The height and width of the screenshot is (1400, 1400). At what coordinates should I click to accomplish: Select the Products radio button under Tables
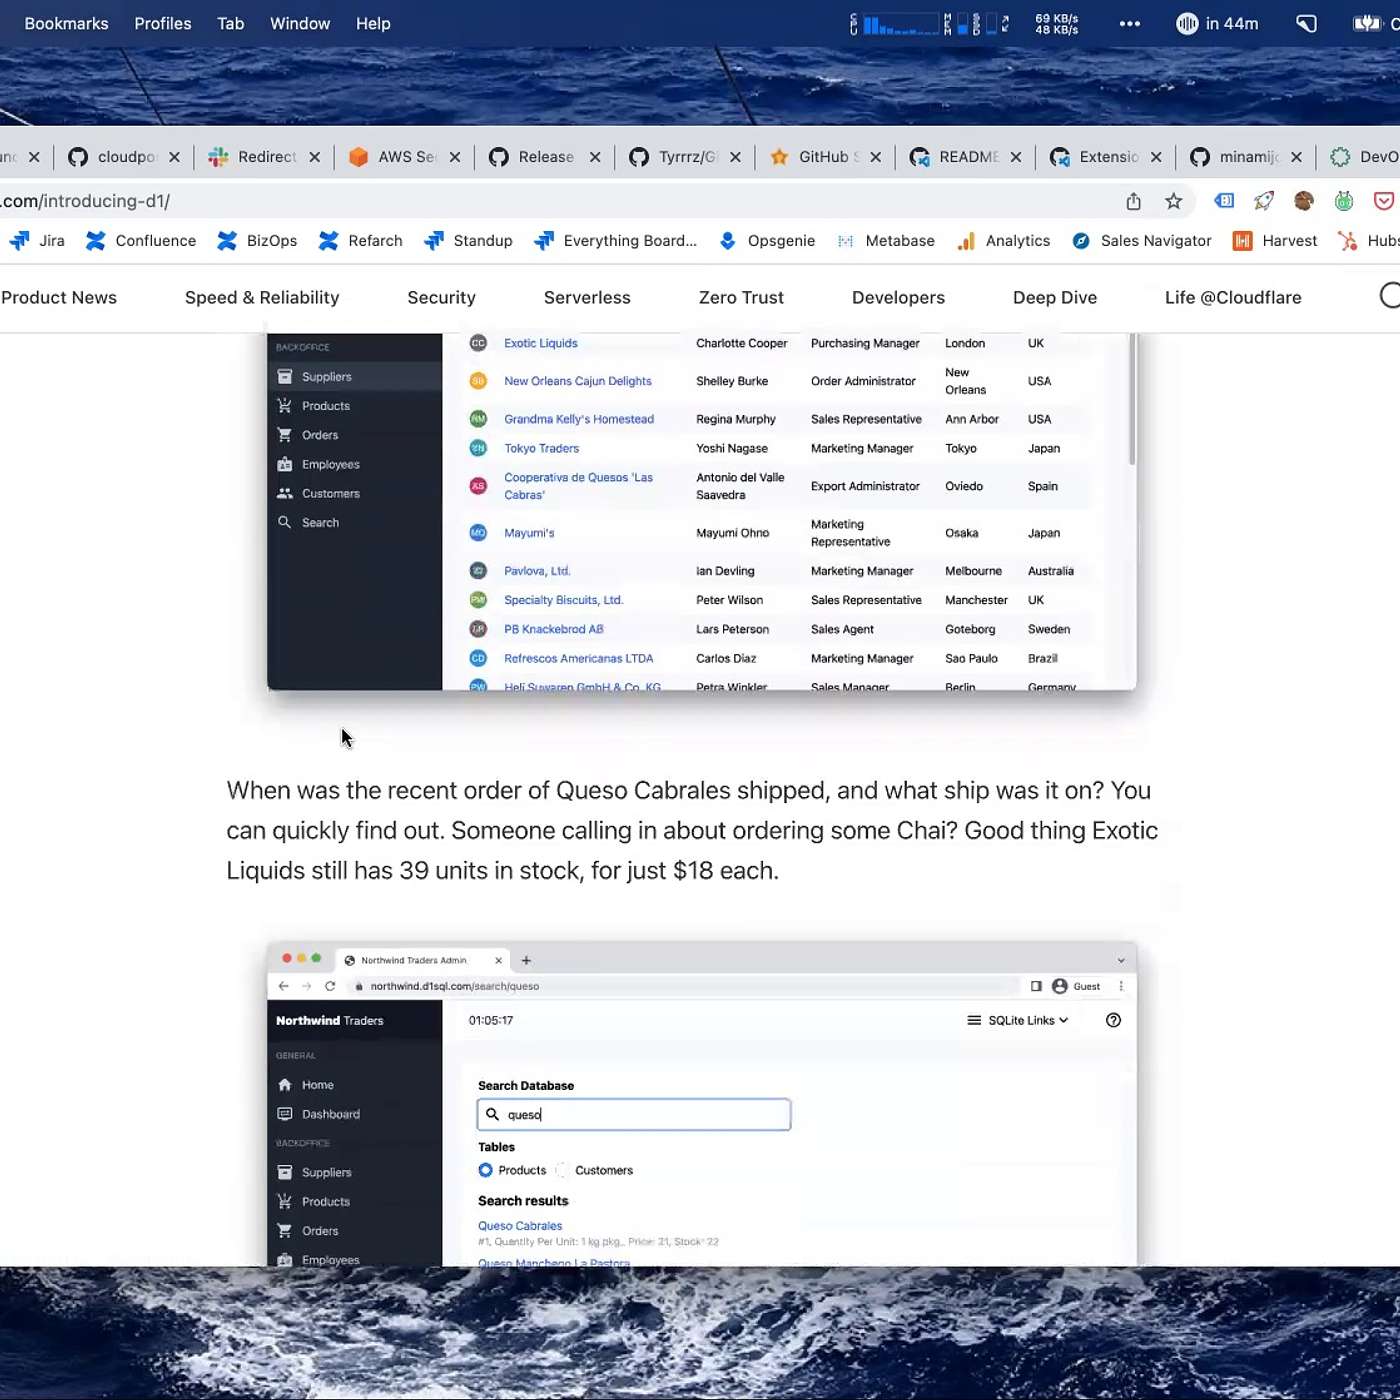pyautogui.click(x=486, y=1170)
